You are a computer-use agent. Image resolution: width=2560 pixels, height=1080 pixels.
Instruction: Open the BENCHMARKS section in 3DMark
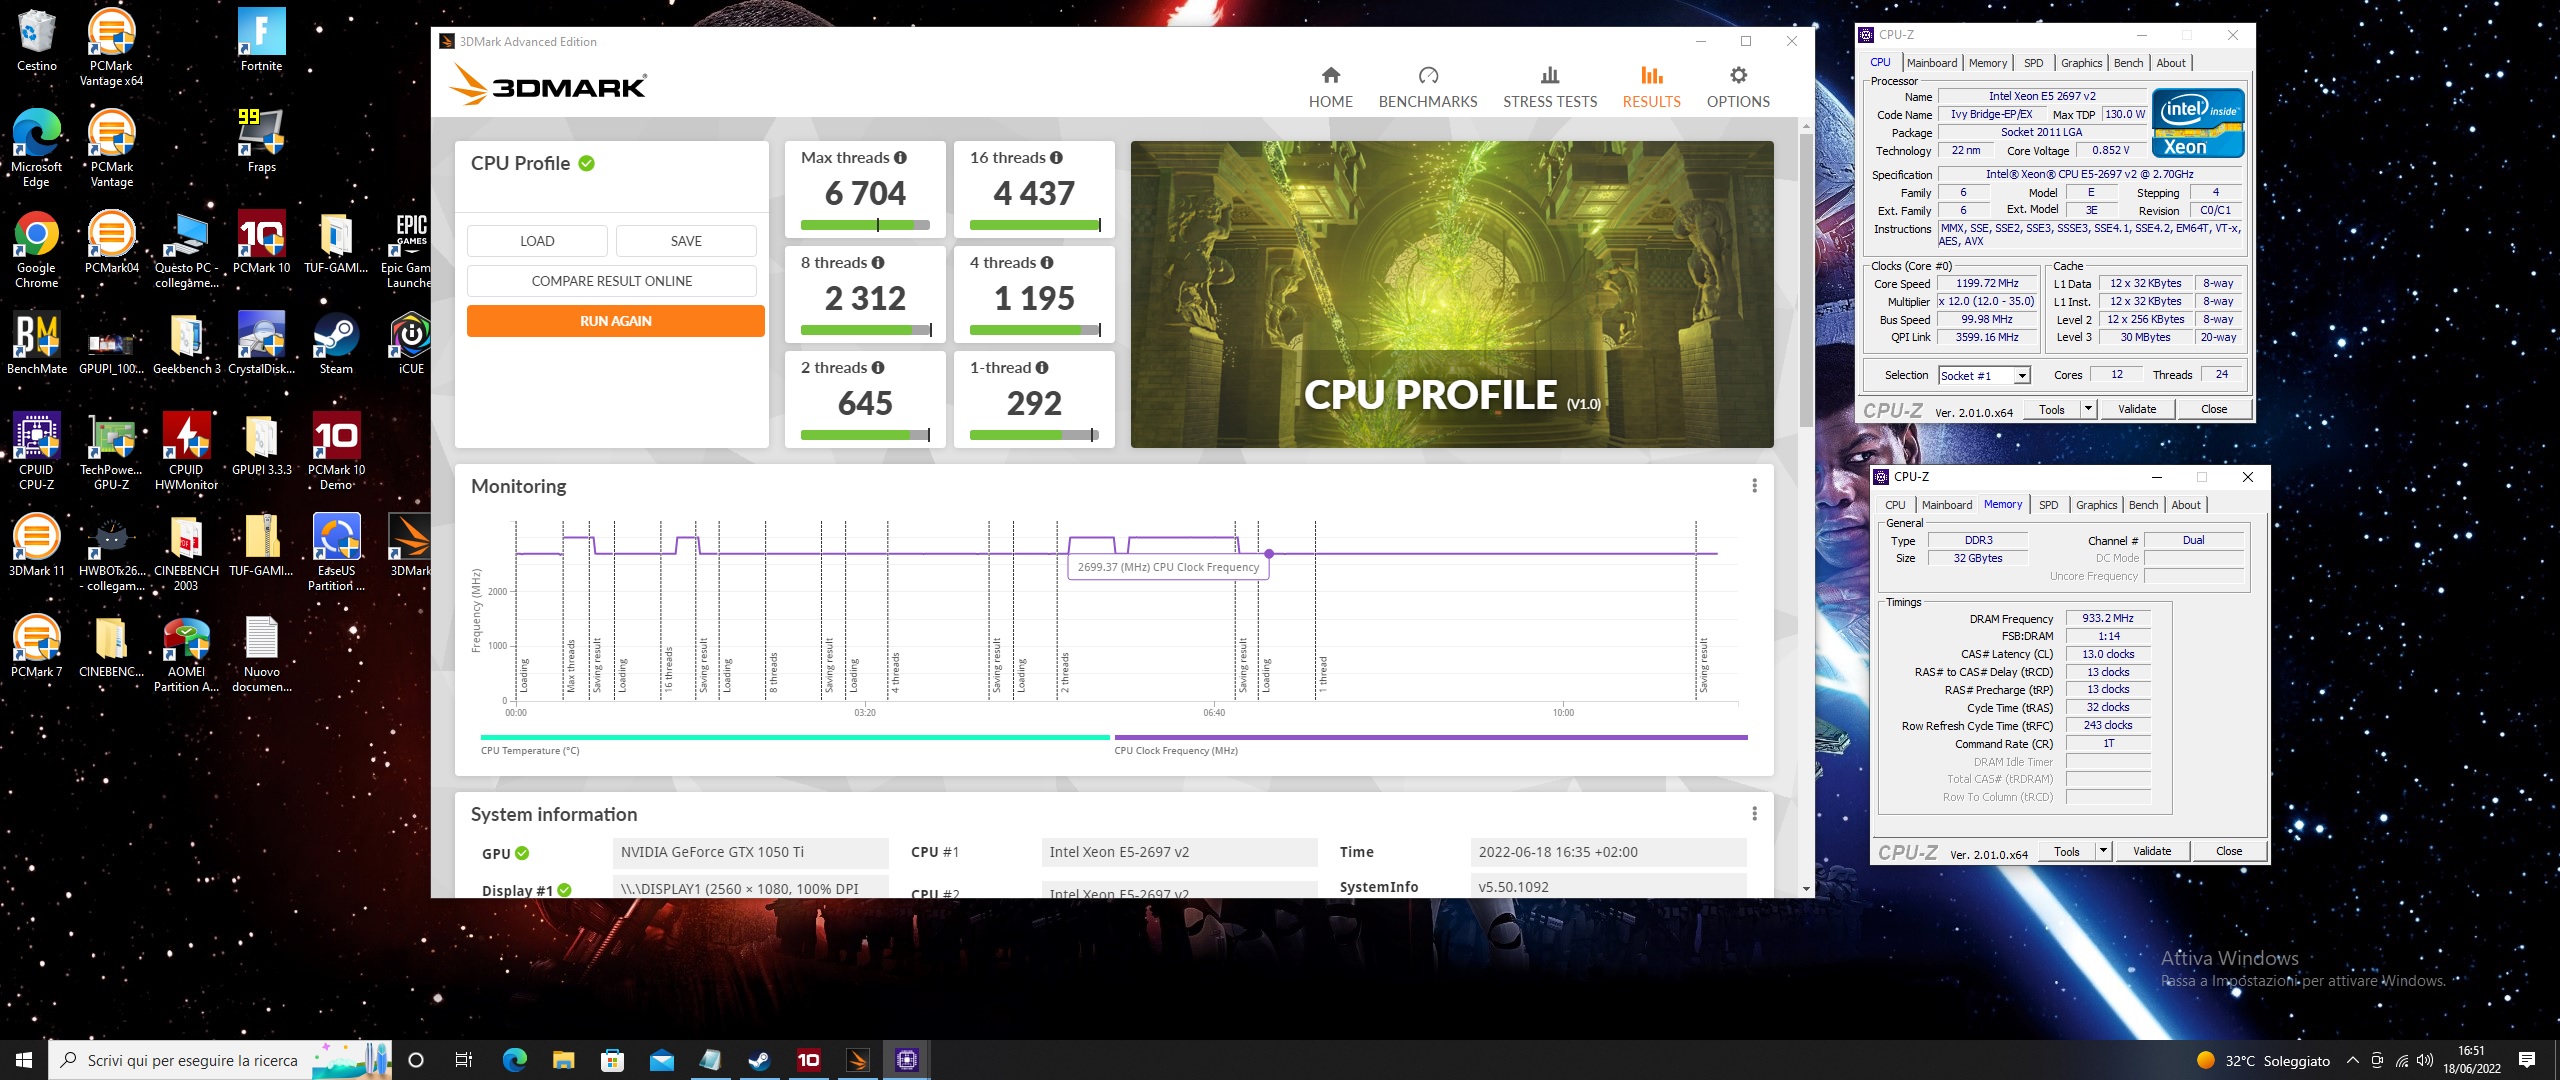(x=1427, y=88)
